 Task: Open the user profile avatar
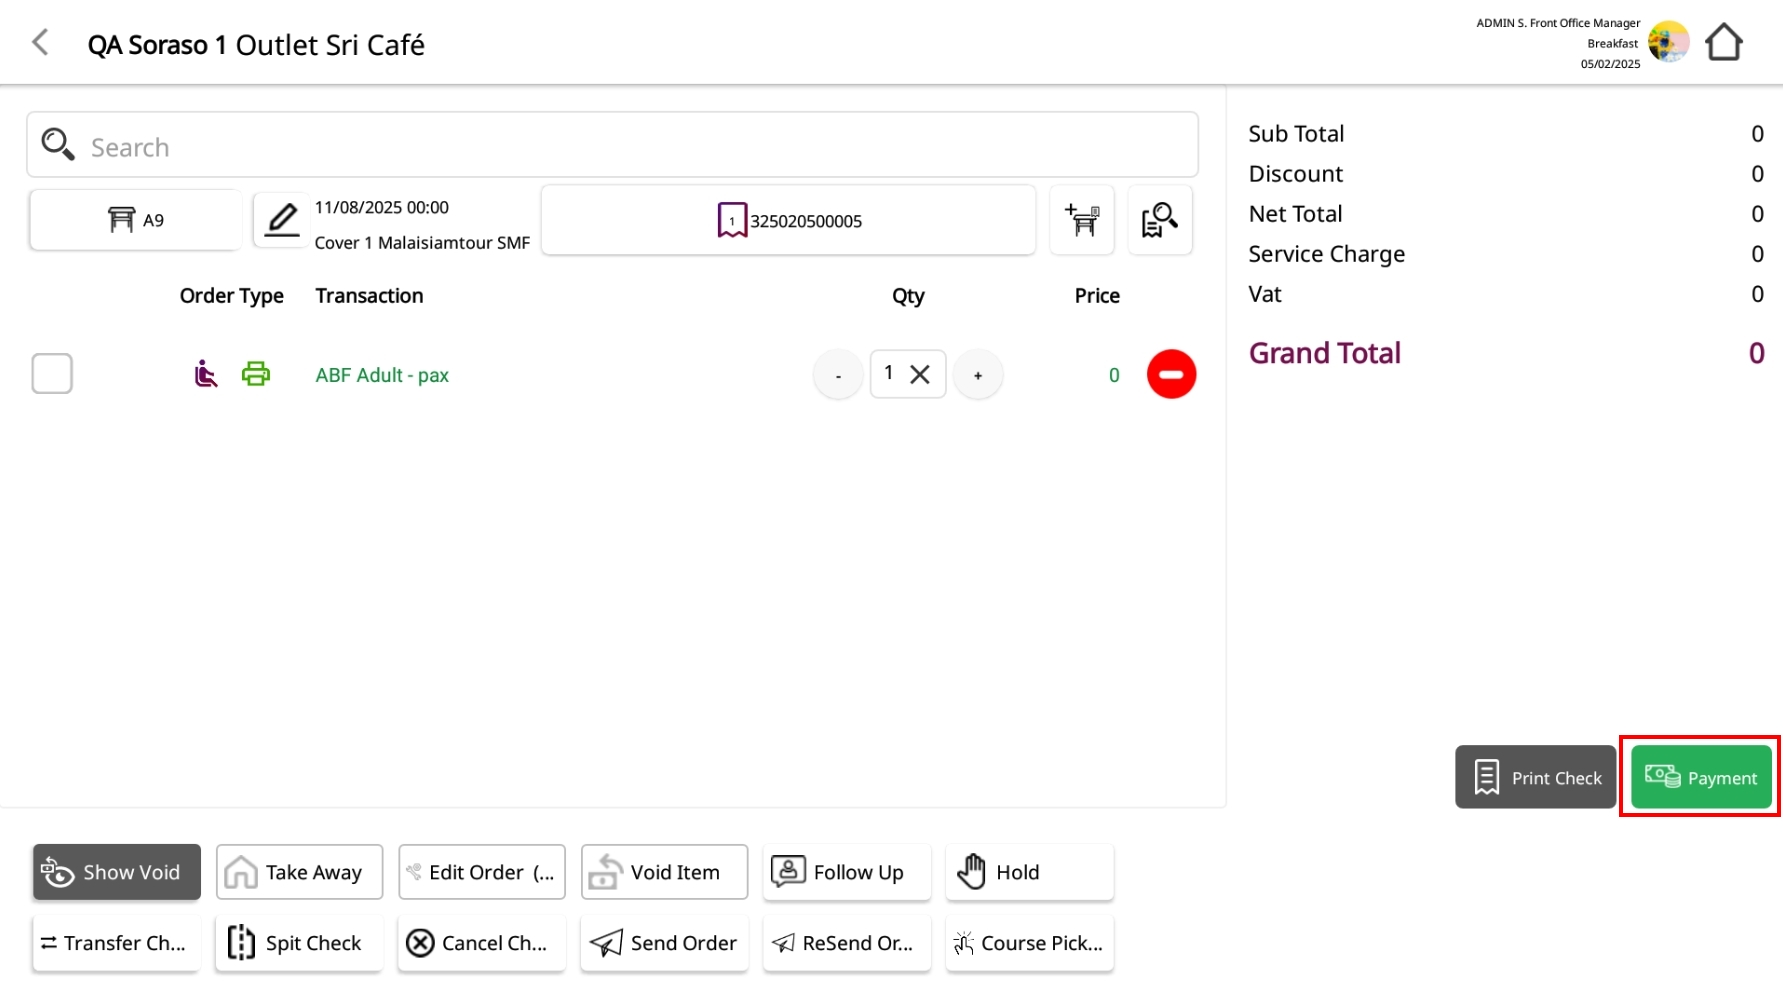[x=1668, y=43]
